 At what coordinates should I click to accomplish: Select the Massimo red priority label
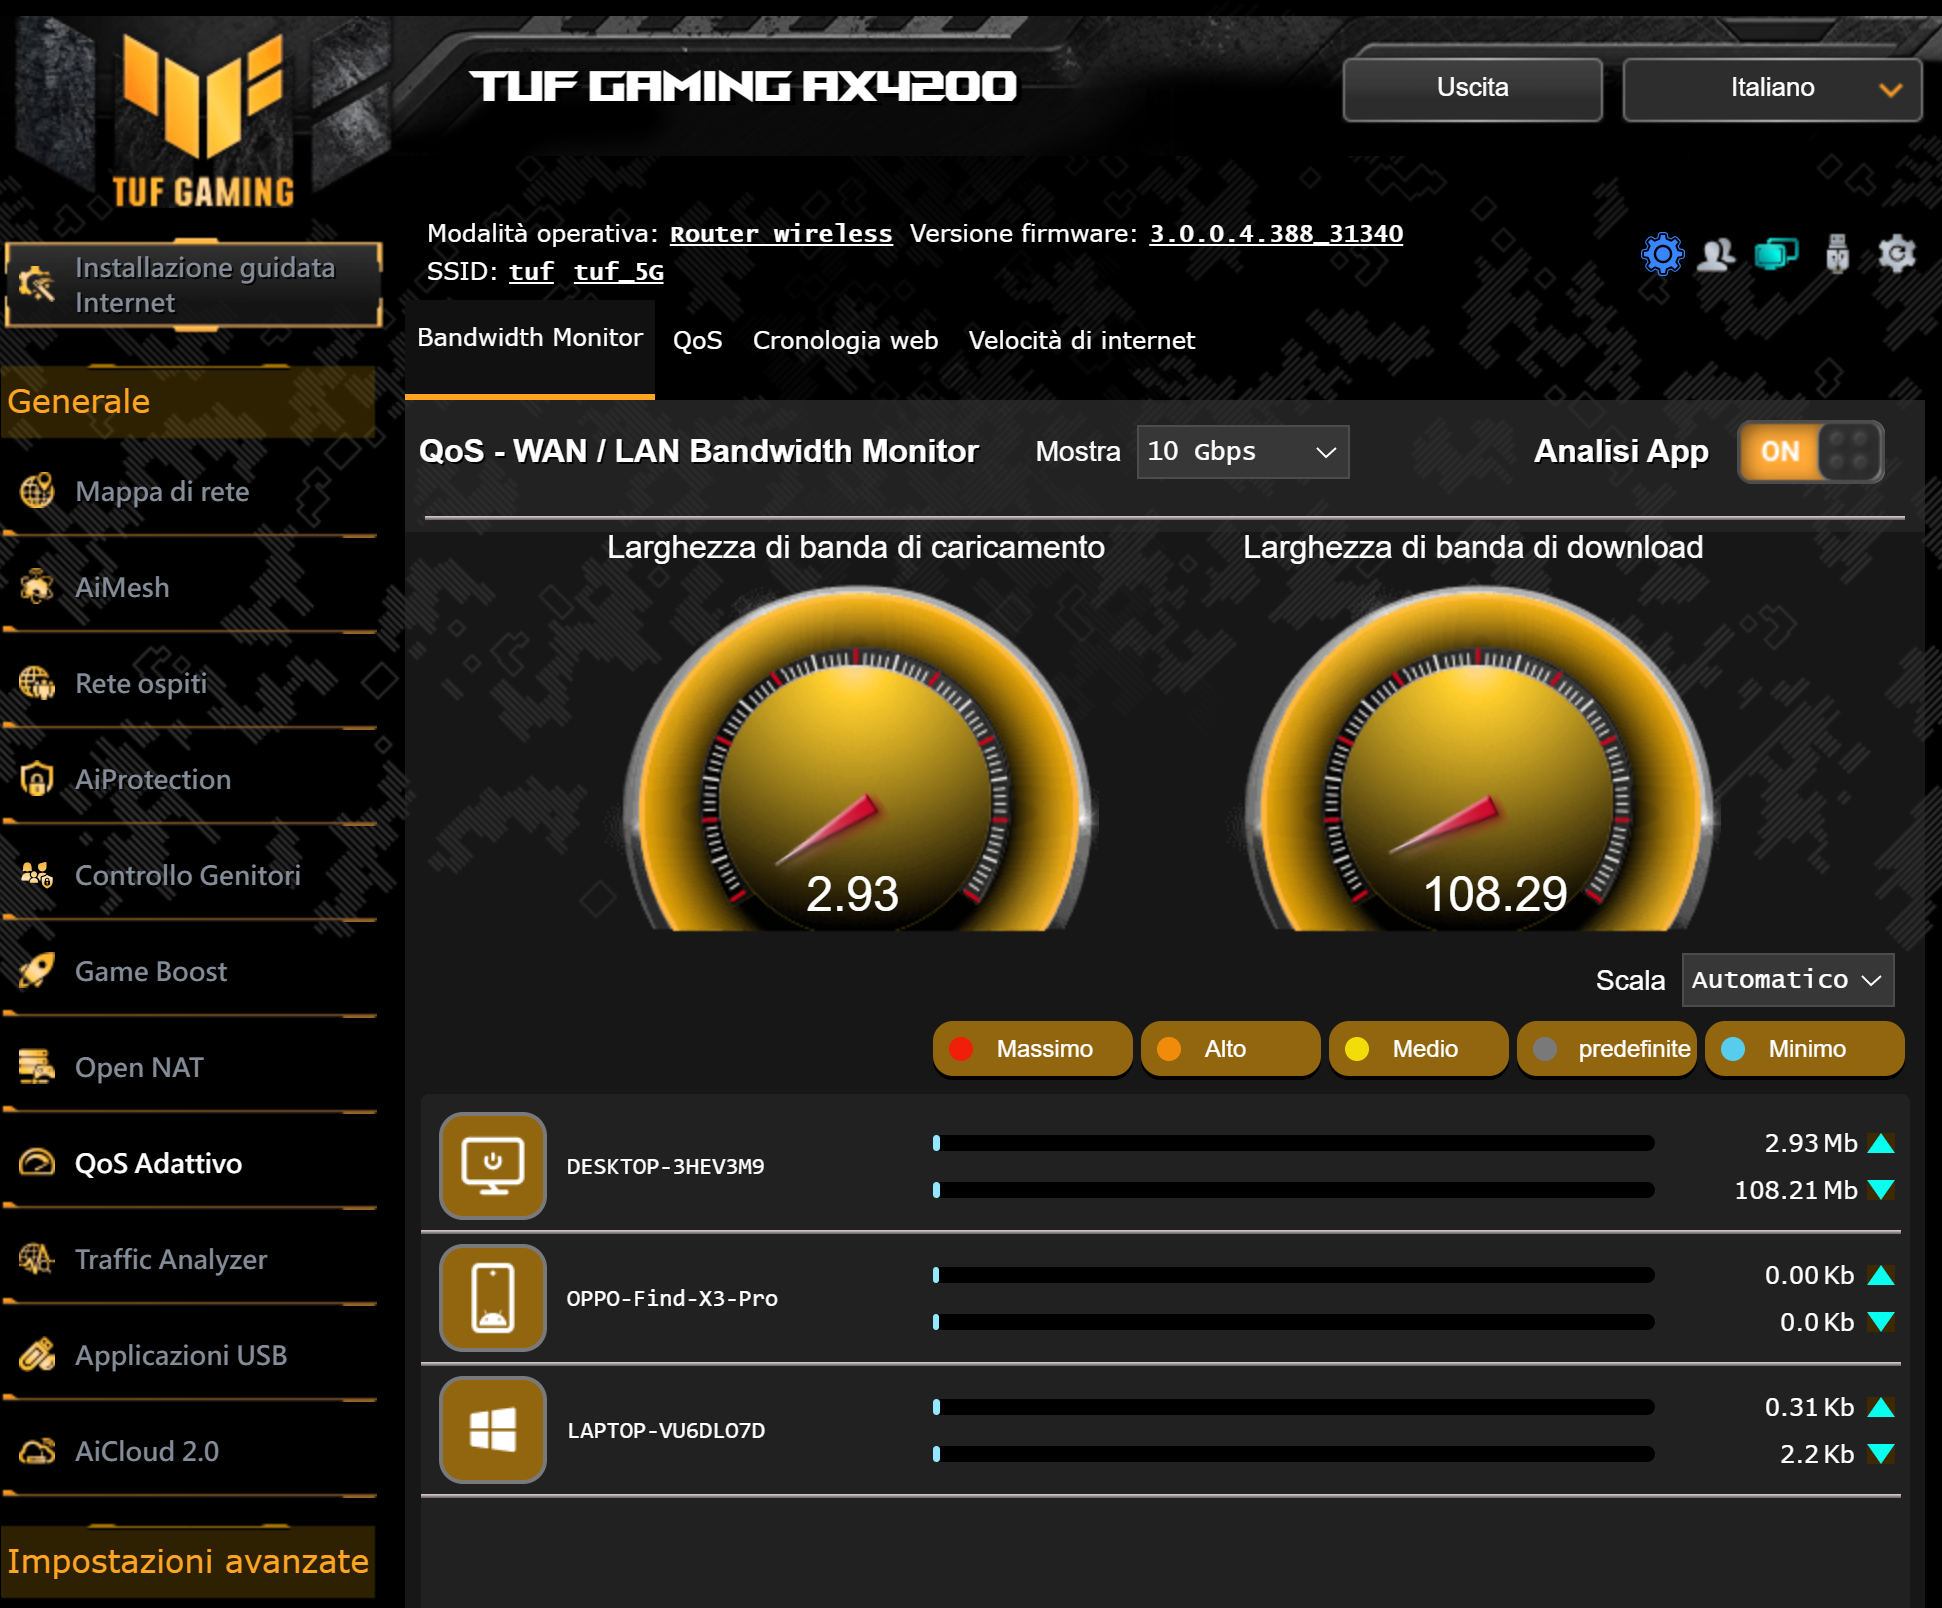[x=1032, y=1049]
